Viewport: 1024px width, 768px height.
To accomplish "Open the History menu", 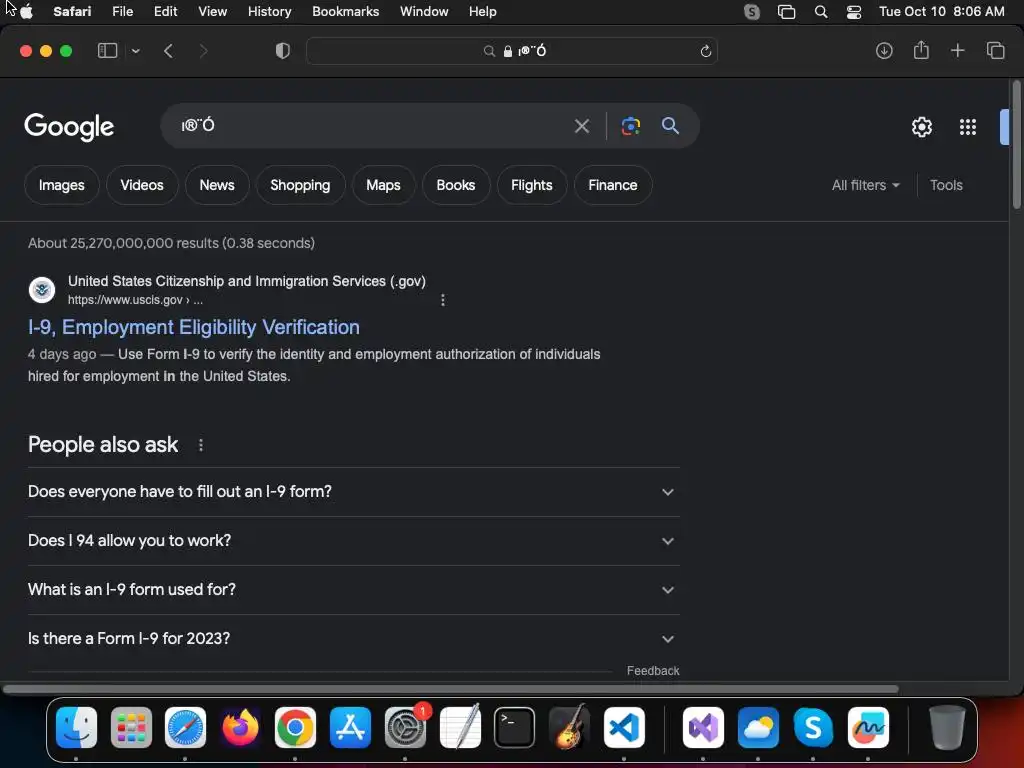I will [269, 12].
